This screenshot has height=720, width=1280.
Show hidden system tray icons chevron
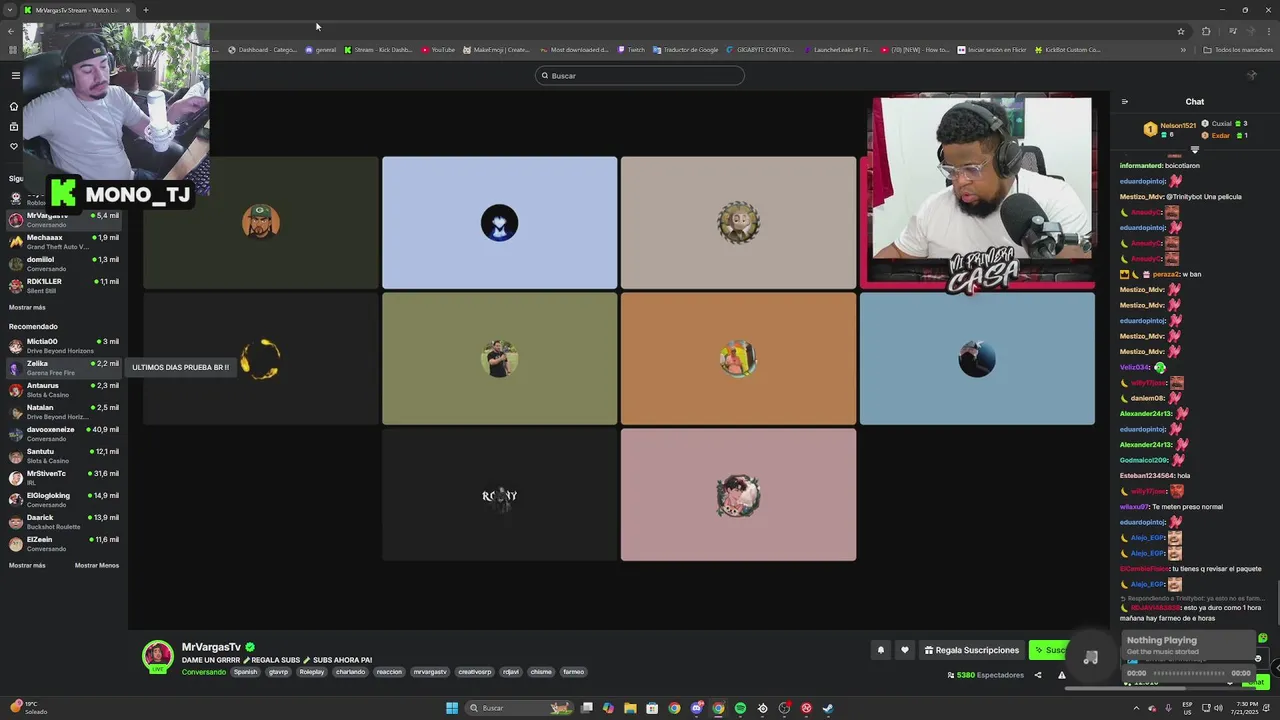(1136, 708)
